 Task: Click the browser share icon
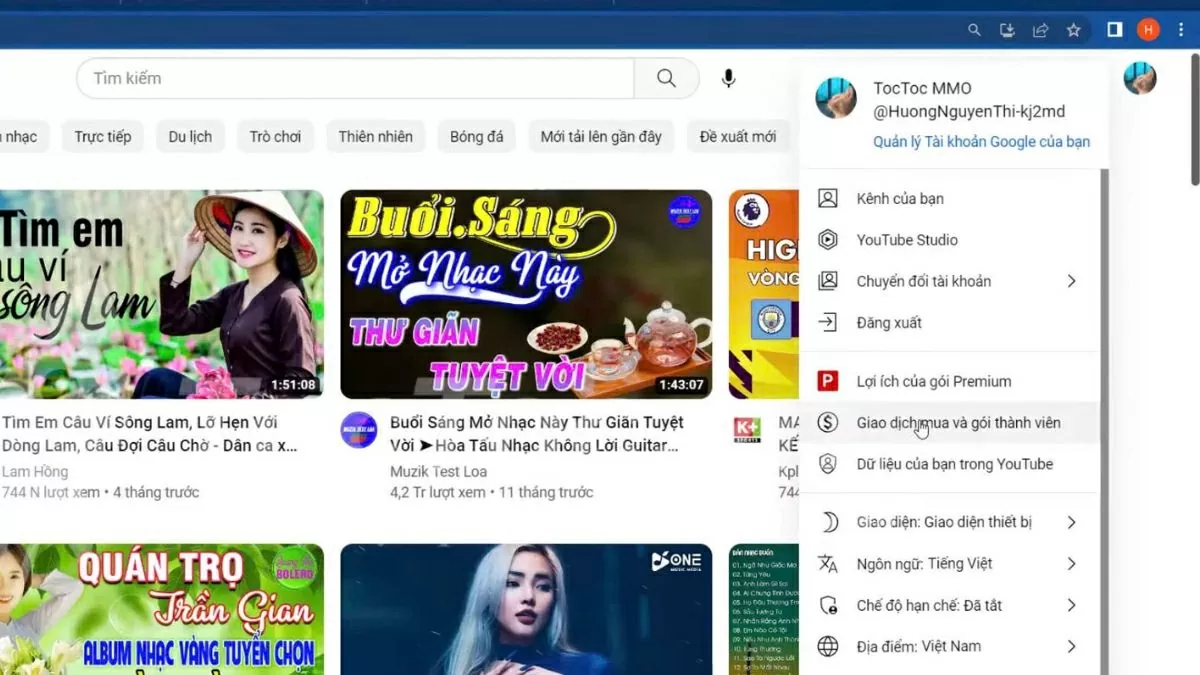pyautogui.click(x=1040, y=30)
